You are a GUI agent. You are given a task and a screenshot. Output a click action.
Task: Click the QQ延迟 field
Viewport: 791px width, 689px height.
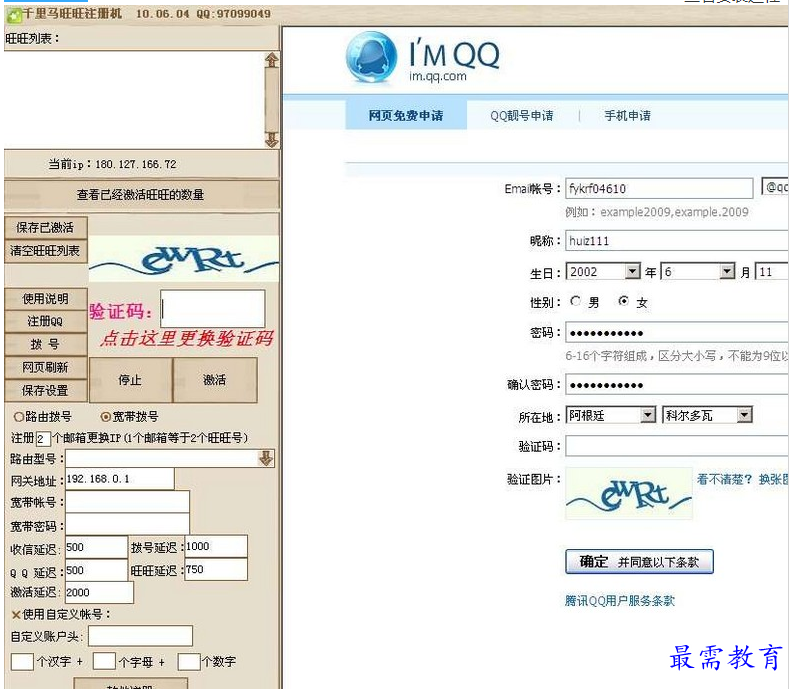point(96,570)
